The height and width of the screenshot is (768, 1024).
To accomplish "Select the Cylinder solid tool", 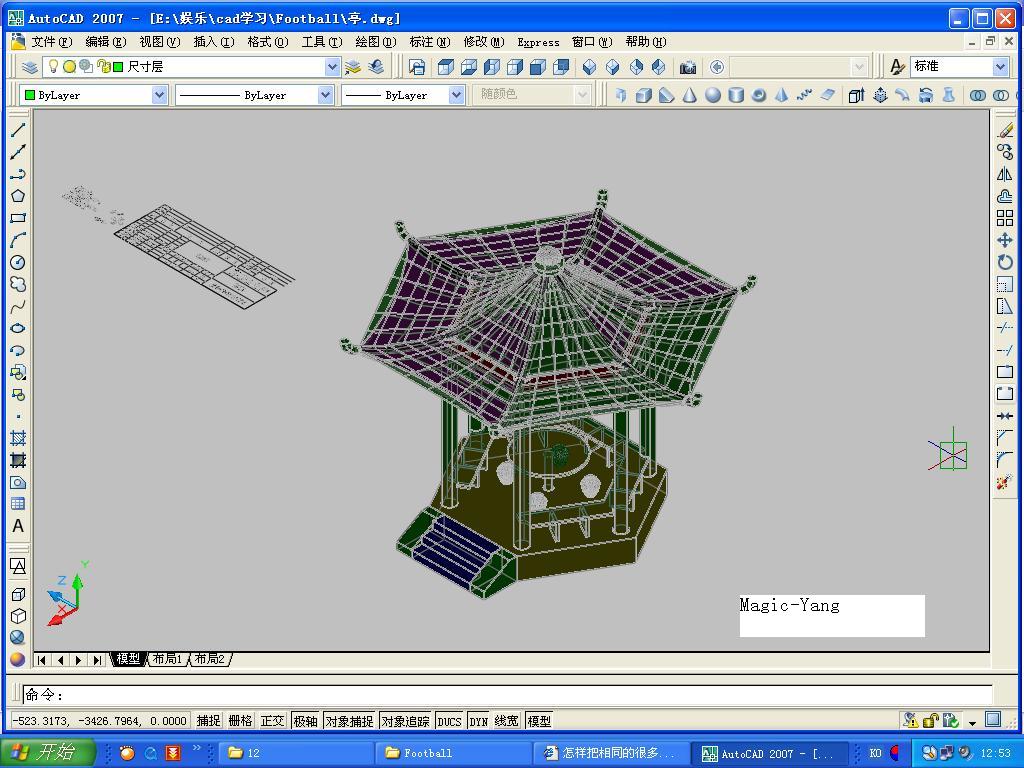I will point(736,95).
